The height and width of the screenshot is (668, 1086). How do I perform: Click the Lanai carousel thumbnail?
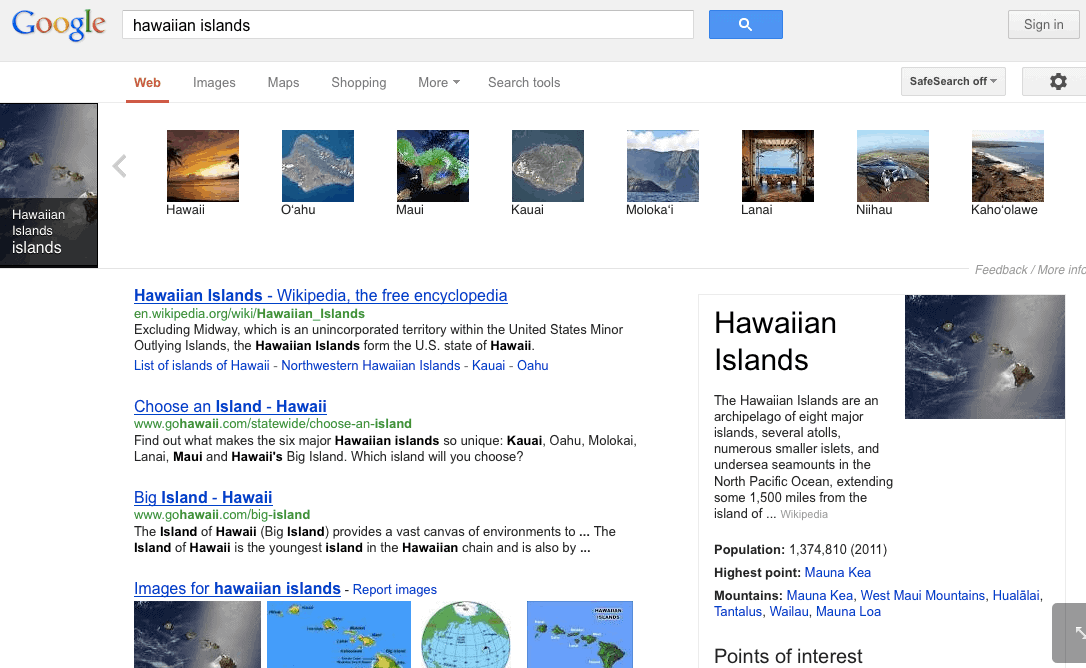(x=778, y=166)
